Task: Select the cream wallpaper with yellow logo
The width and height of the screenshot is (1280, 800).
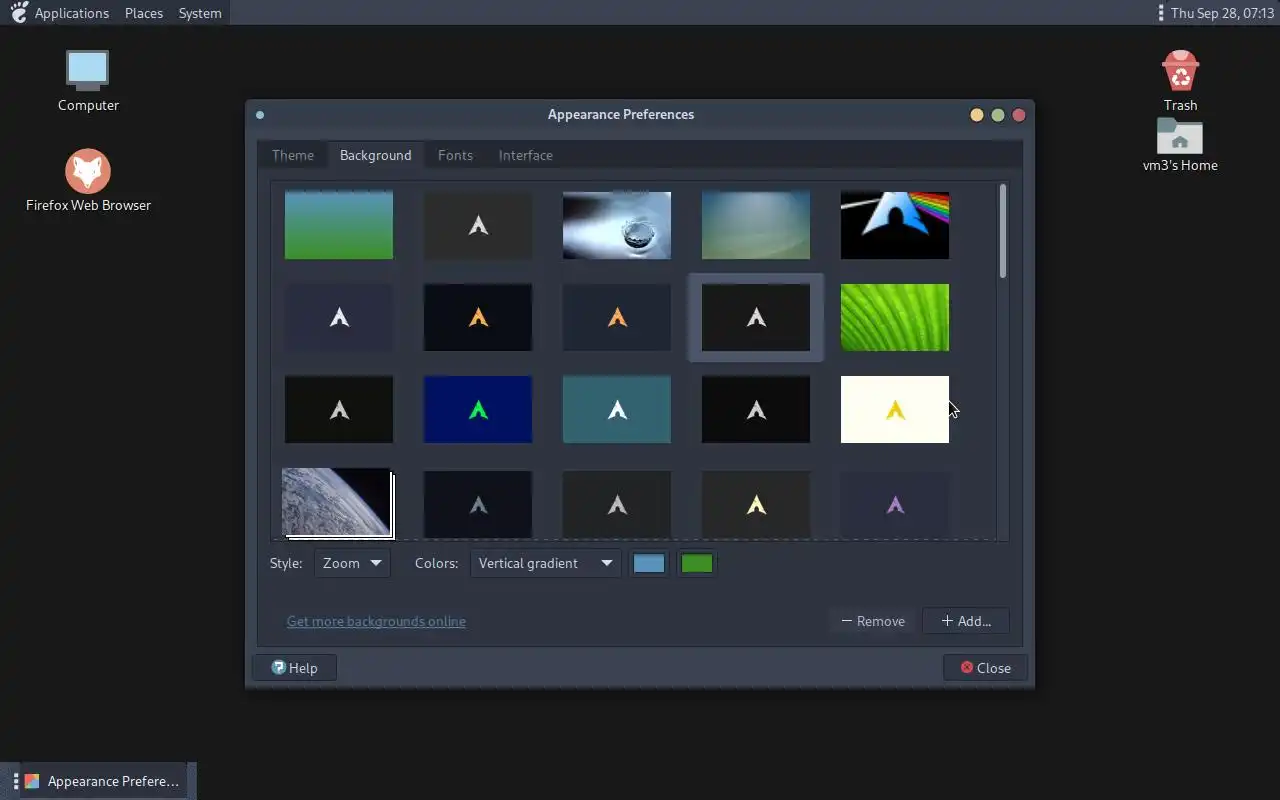Action: tap(895, 409)
